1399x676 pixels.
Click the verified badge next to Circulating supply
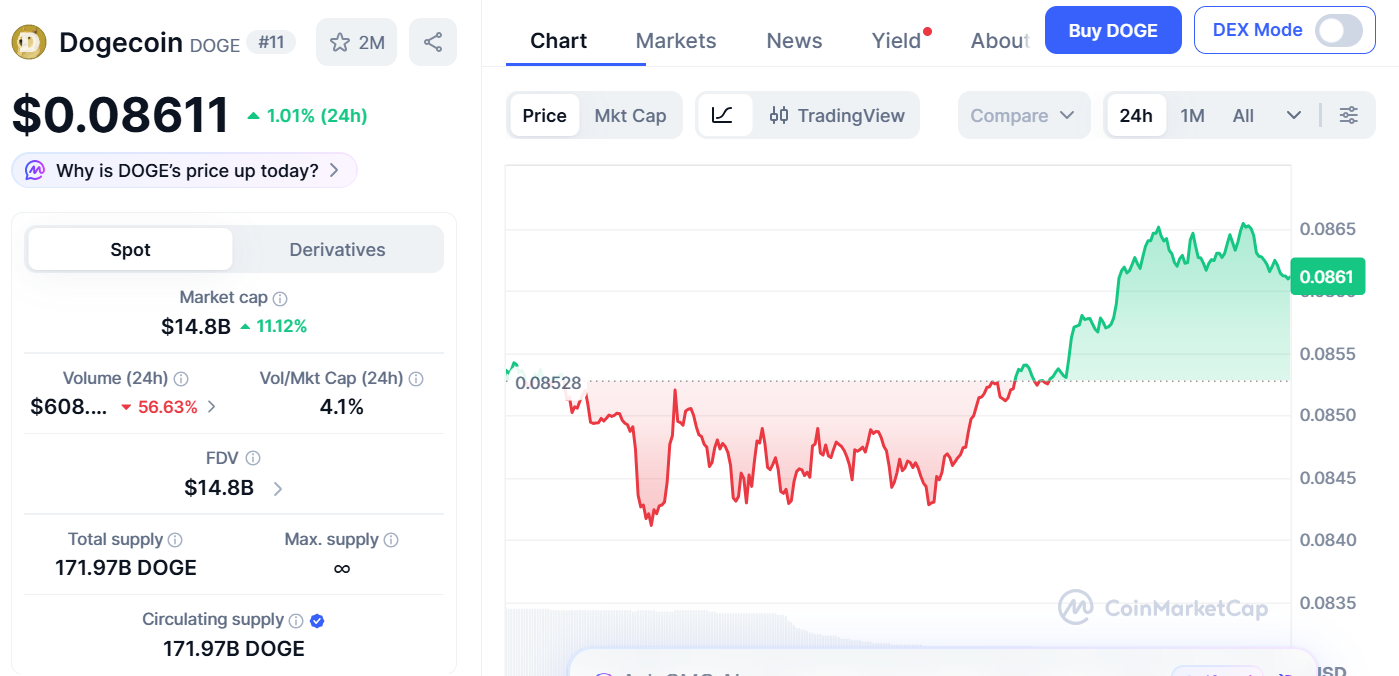(x=317, y=620)
